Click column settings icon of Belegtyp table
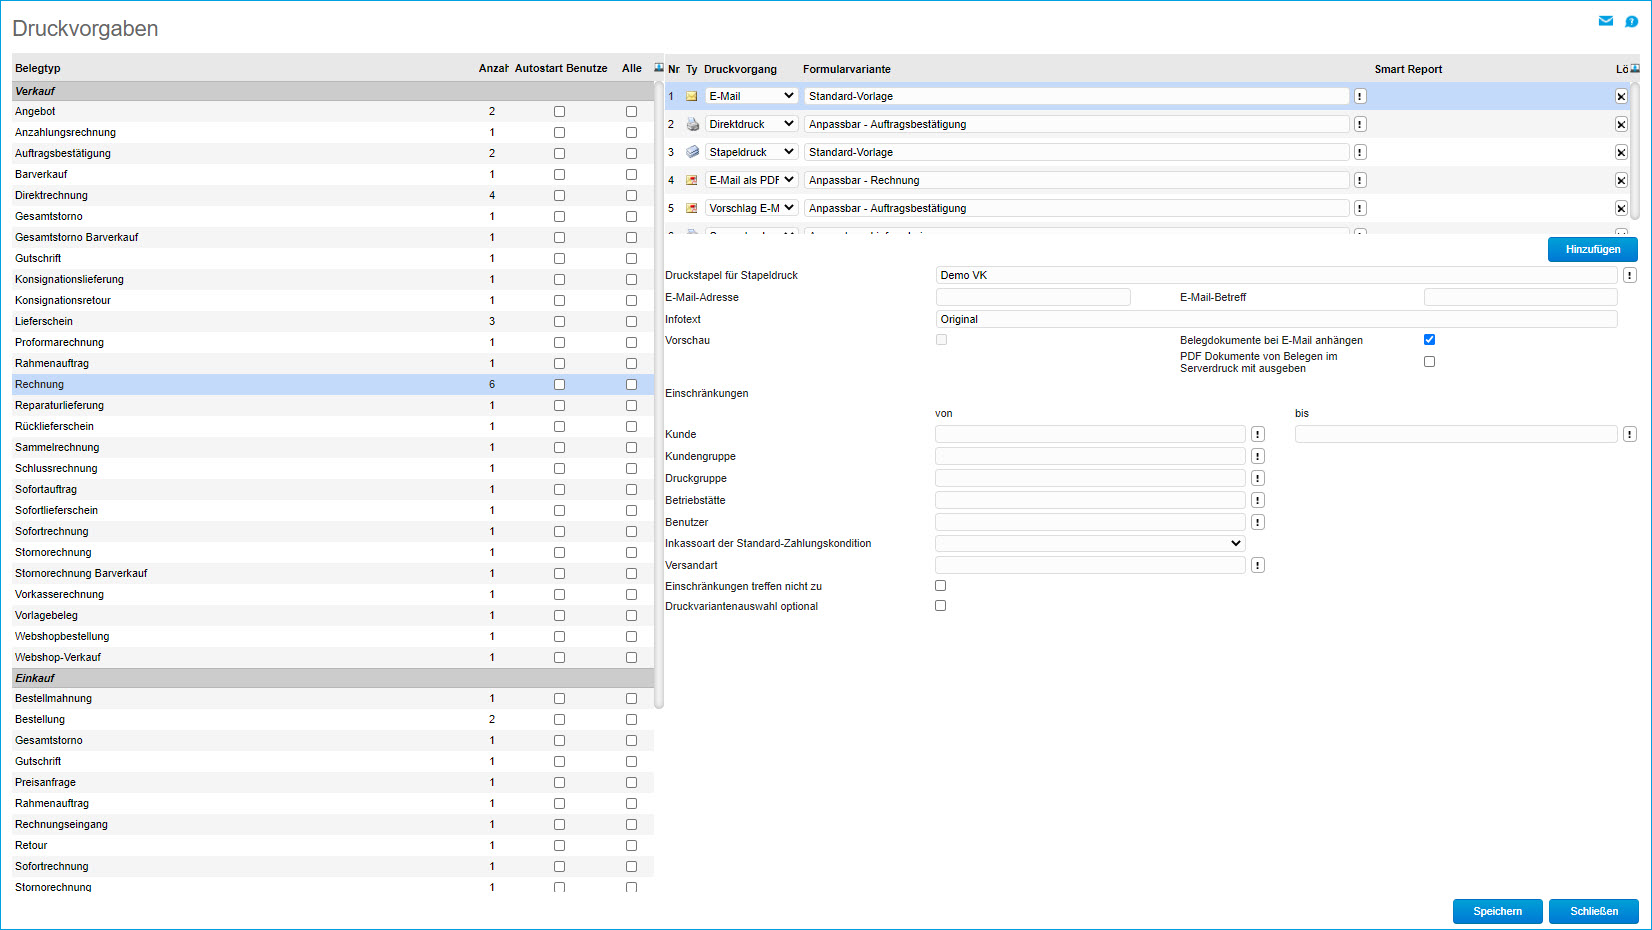 [x=659, y=67]
